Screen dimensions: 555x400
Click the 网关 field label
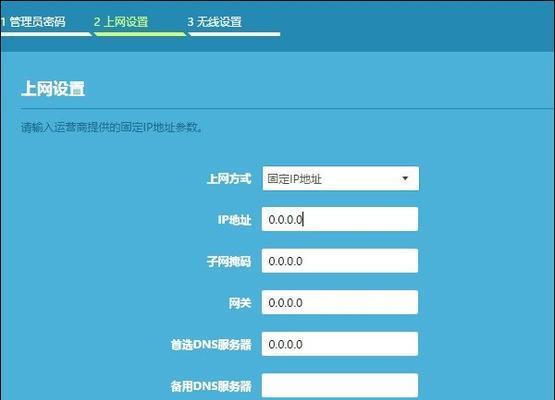240,303
